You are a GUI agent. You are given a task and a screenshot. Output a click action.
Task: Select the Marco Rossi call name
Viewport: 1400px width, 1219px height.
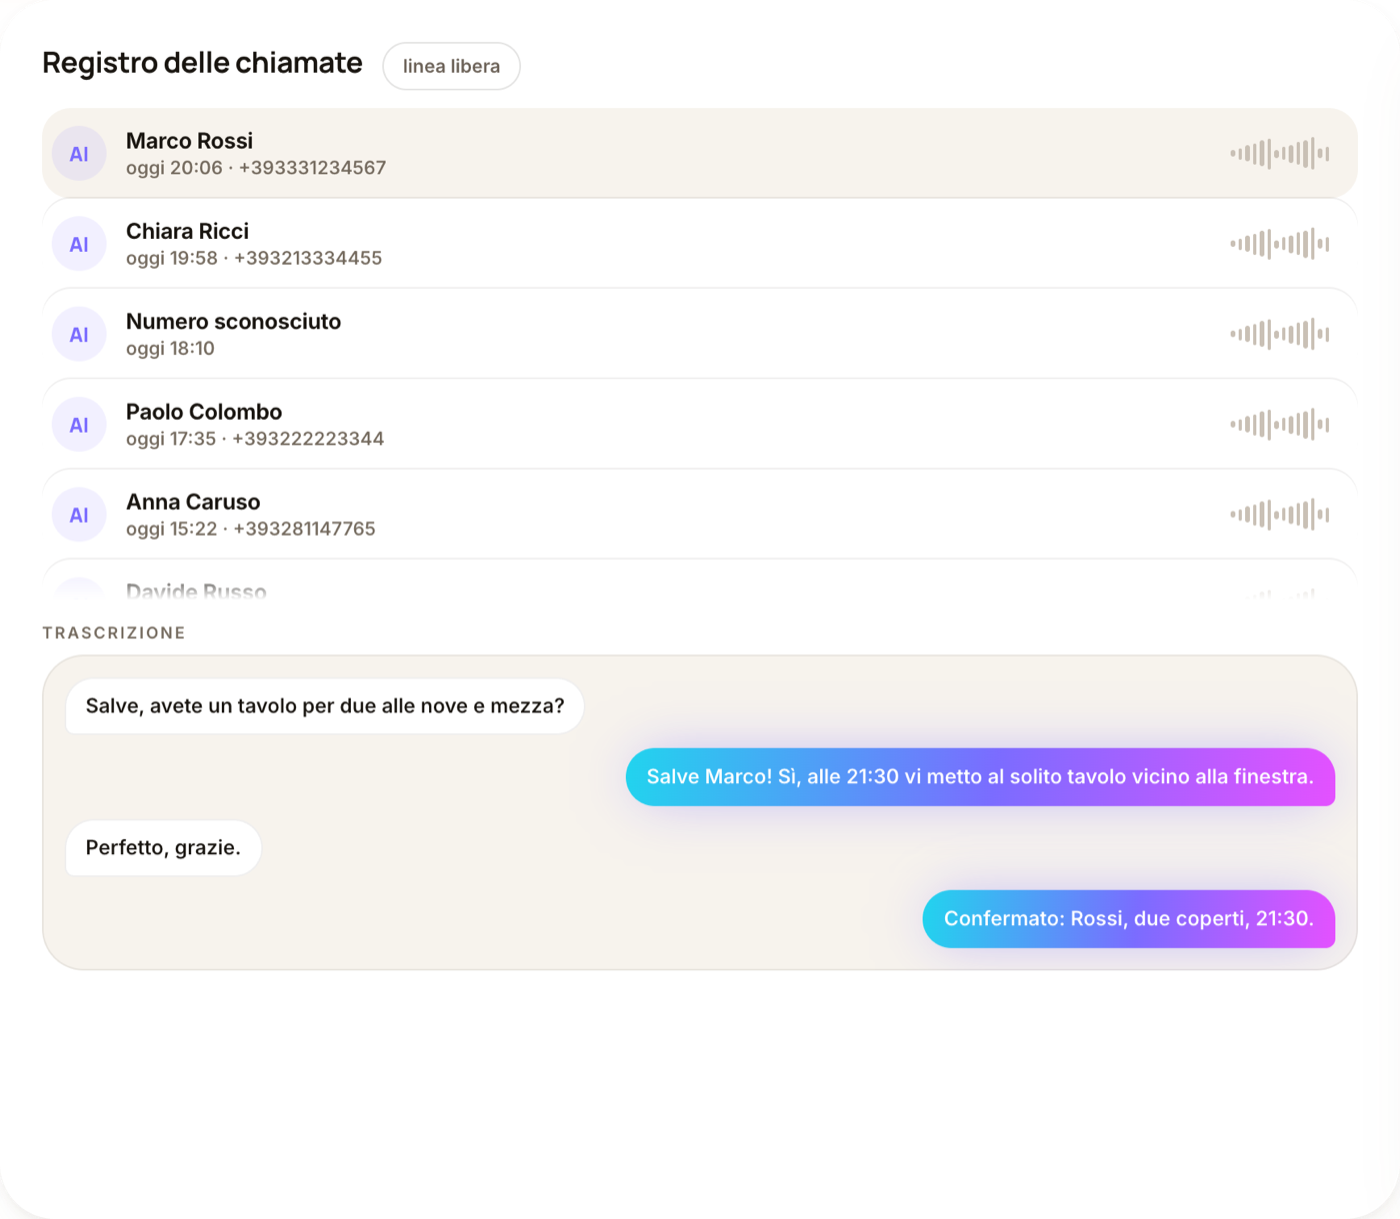[x=189, y=141]
